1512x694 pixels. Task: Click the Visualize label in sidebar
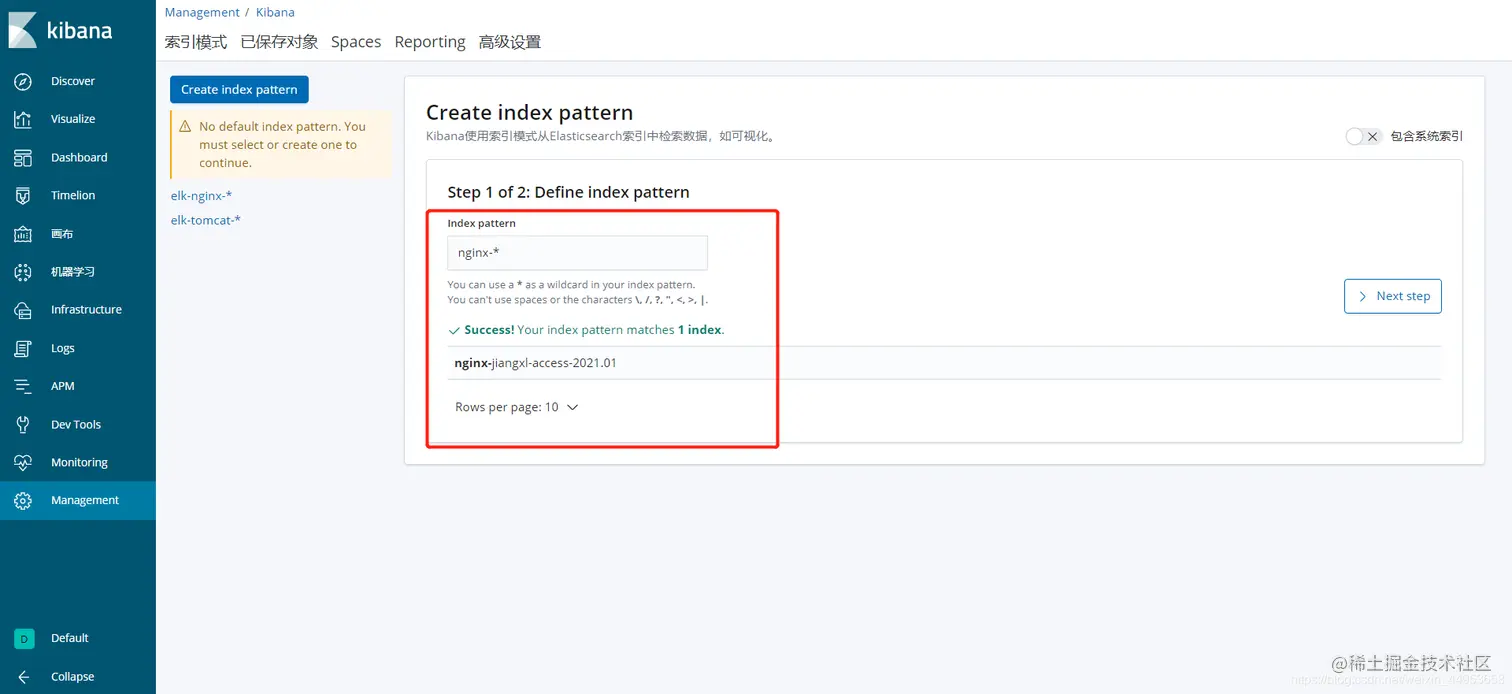[73, 119]
